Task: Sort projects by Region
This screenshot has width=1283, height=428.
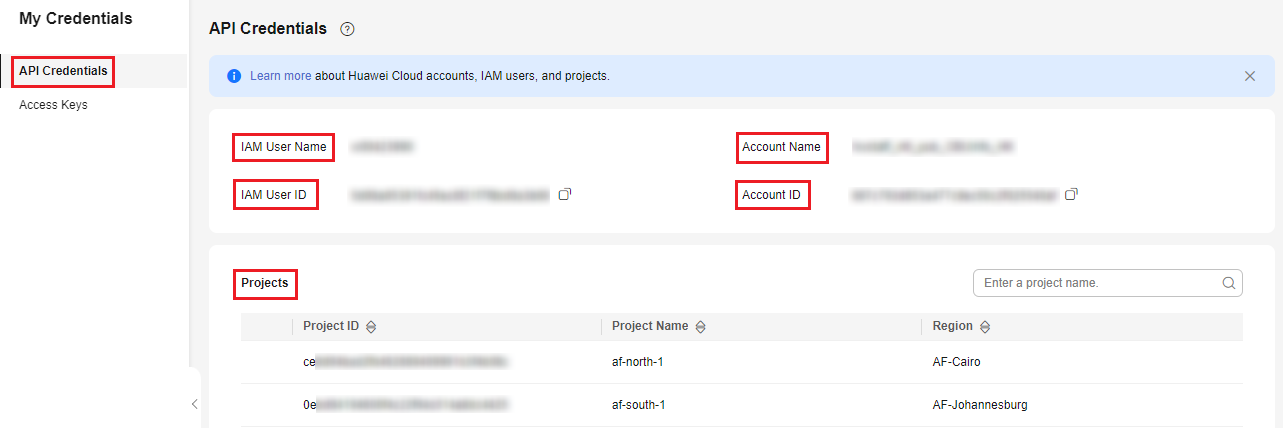Action: pyautogui.click(x=984, y=327)
